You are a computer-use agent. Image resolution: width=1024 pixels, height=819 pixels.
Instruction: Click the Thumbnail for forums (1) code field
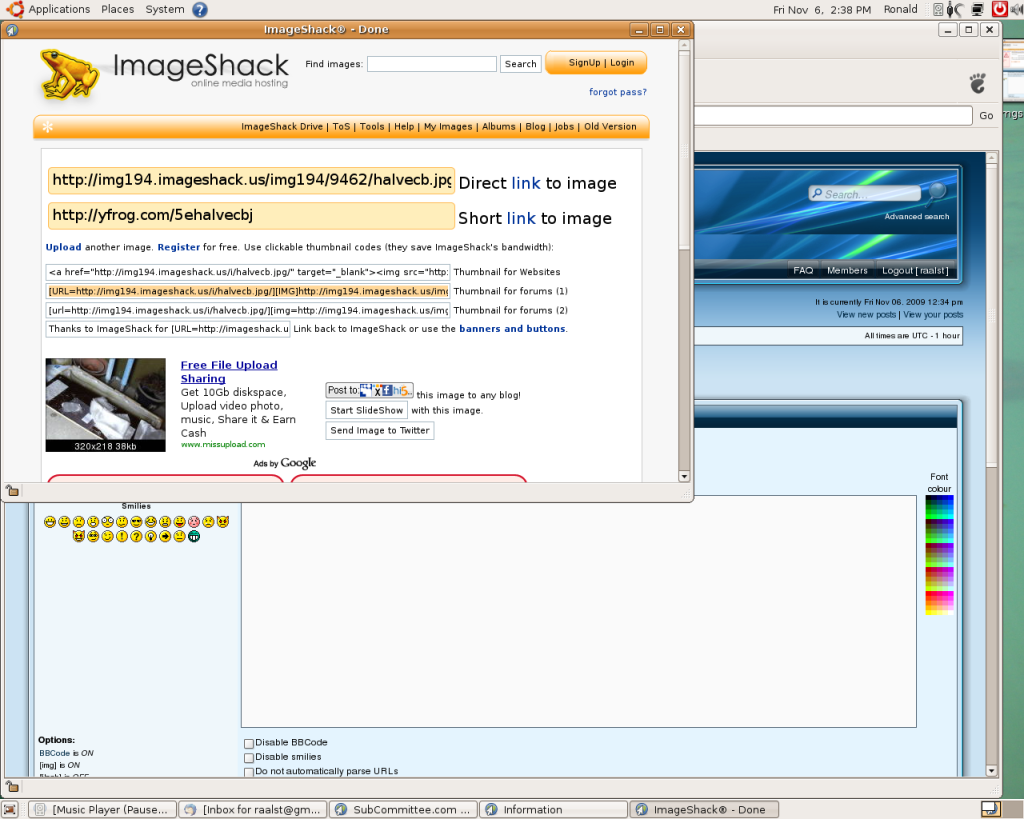(248, 291)
